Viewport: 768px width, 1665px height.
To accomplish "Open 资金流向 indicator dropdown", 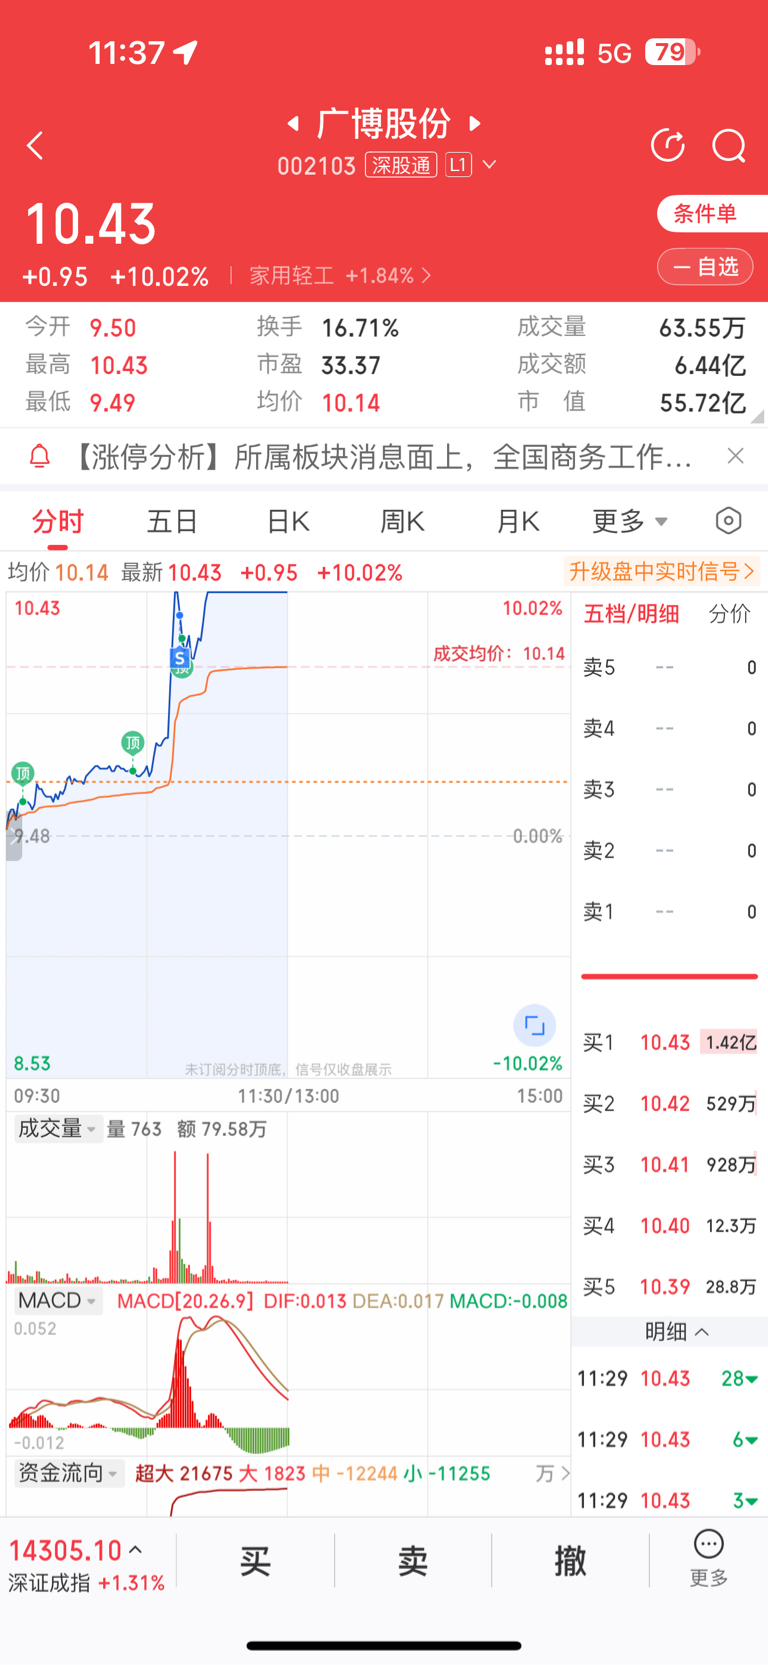I will 68,1473.
